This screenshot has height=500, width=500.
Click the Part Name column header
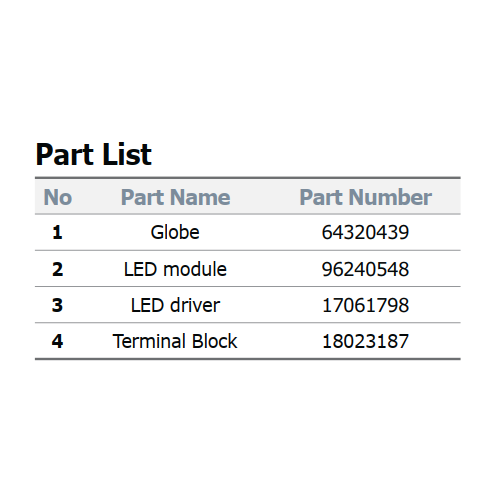[175, 197]
